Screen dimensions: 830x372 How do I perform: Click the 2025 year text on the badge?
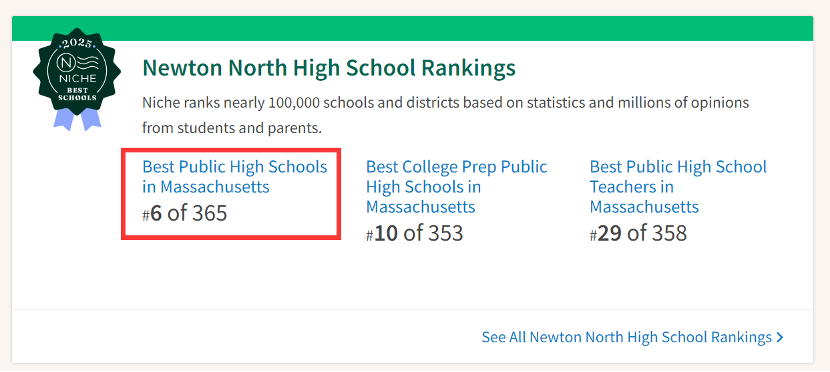77,43
